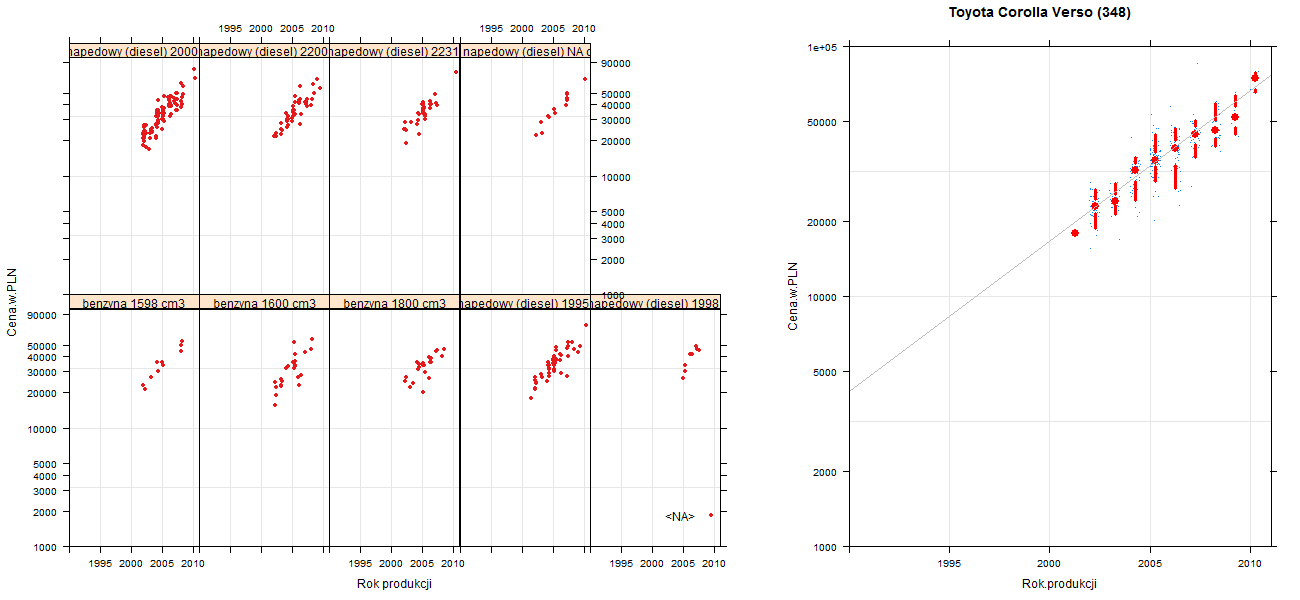This screenshot has width=1300, height=600.
Task: Select the 'benzyna 1800 cm3' panel strip
Action: [x=394, y=302]
